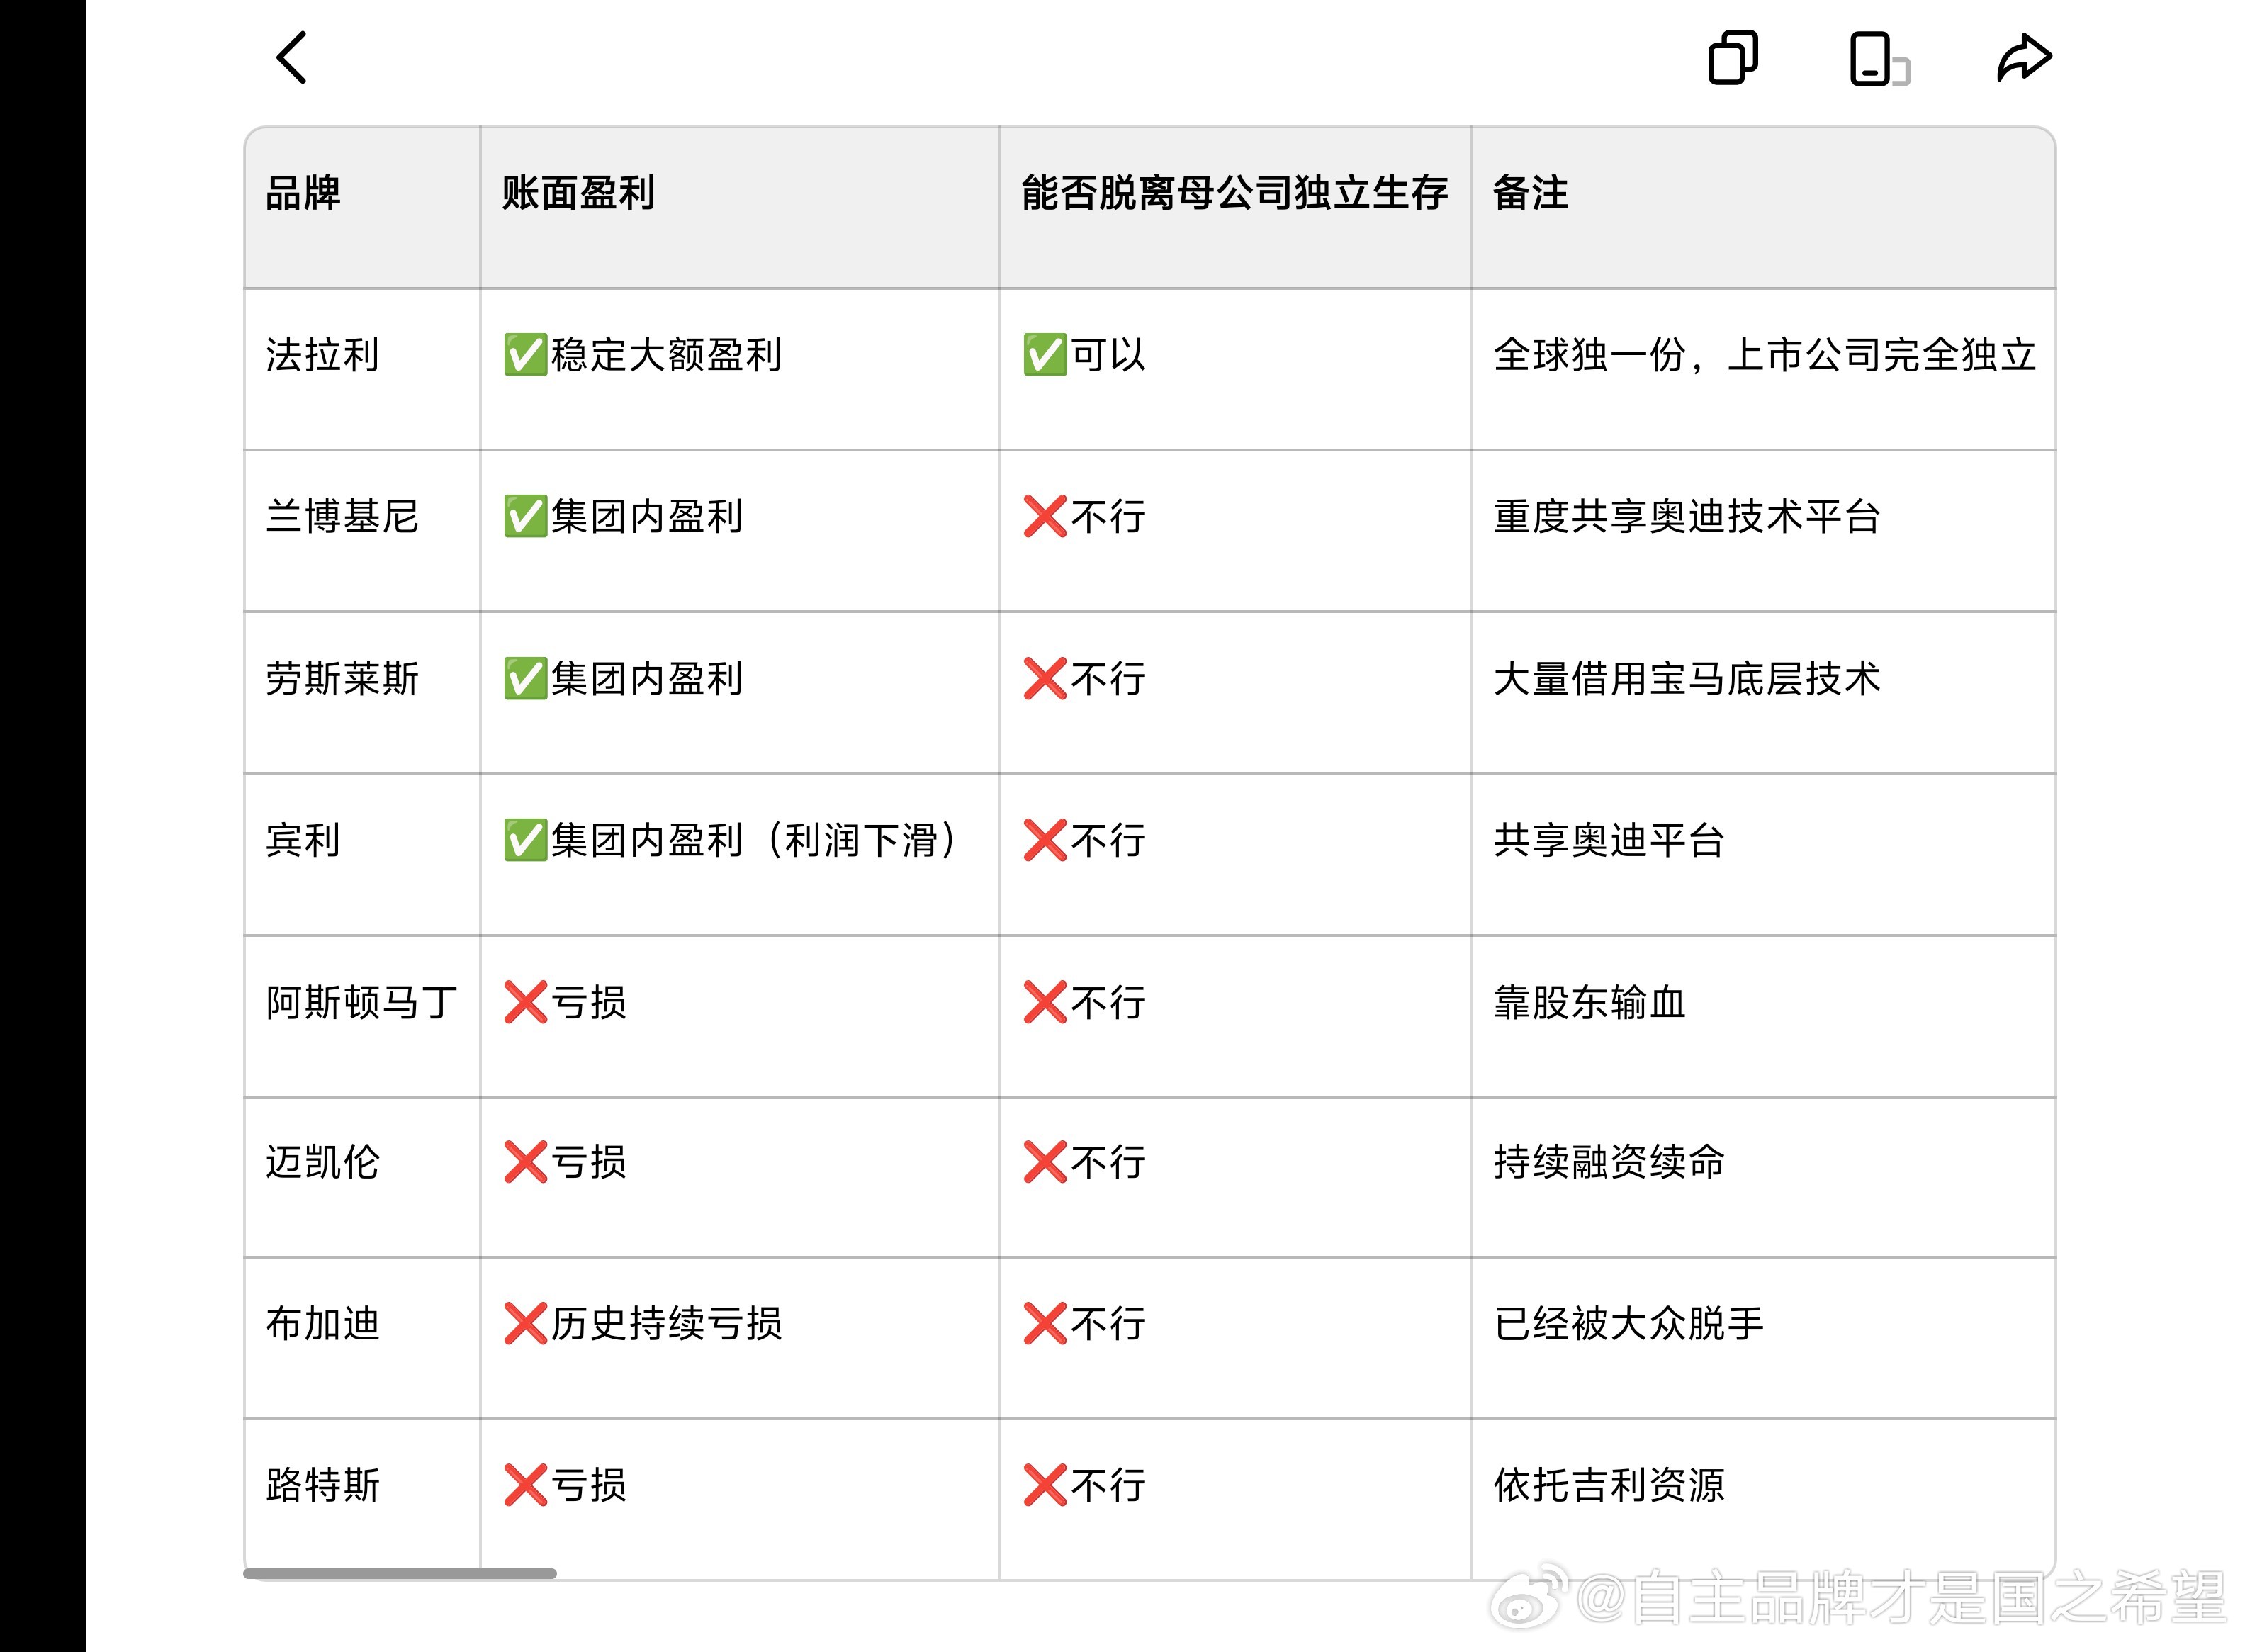
Task: Click 亏损 in the 路特斯 row
Action: tap(565, 1485)
